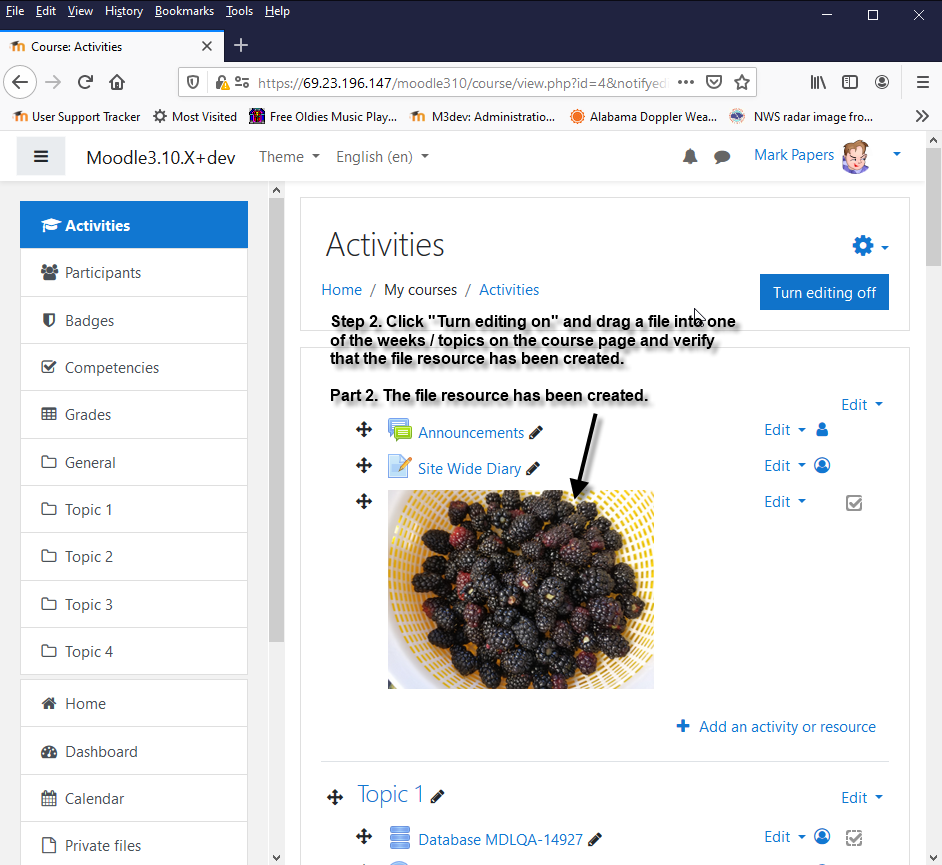Click move handle beside blackberry image

pyautogui.click(x=364, y=501)
